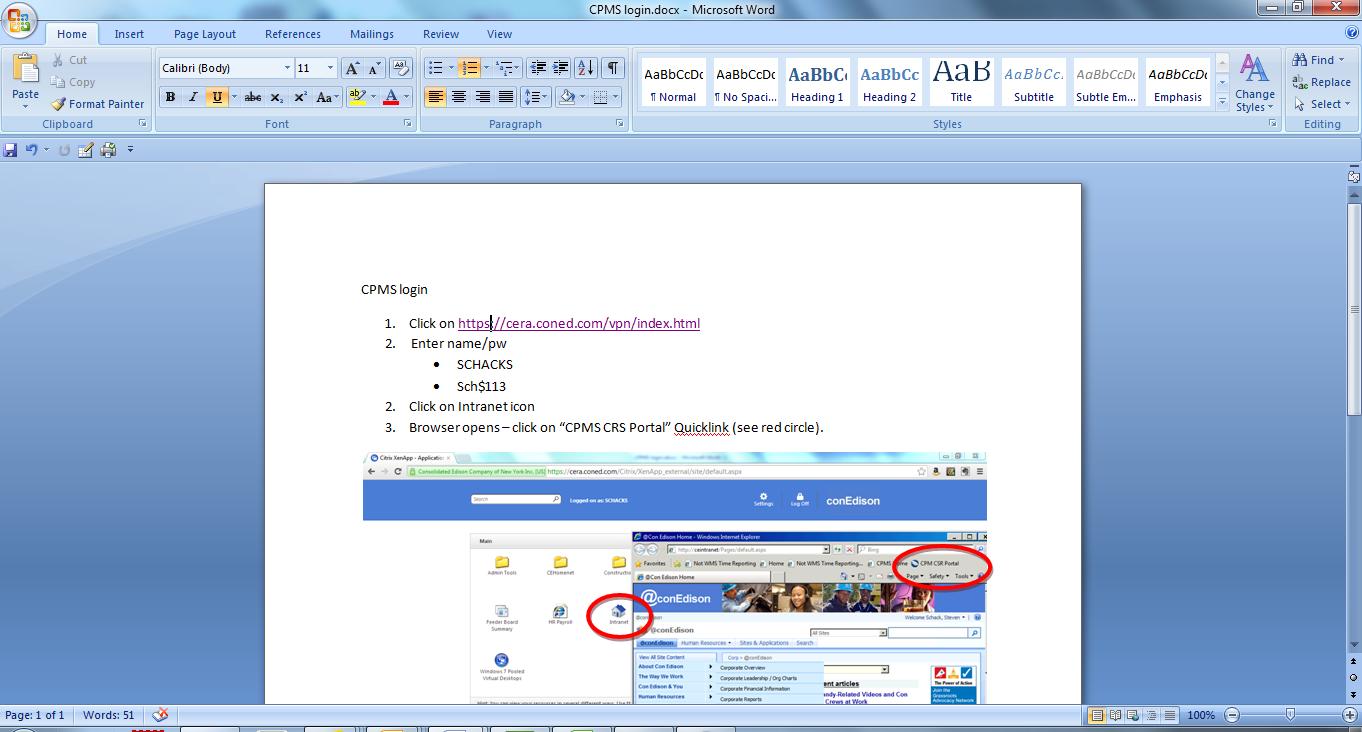1362x732 pixels.
Task: Expand the font name dropdown
Action: pos(287,68)
